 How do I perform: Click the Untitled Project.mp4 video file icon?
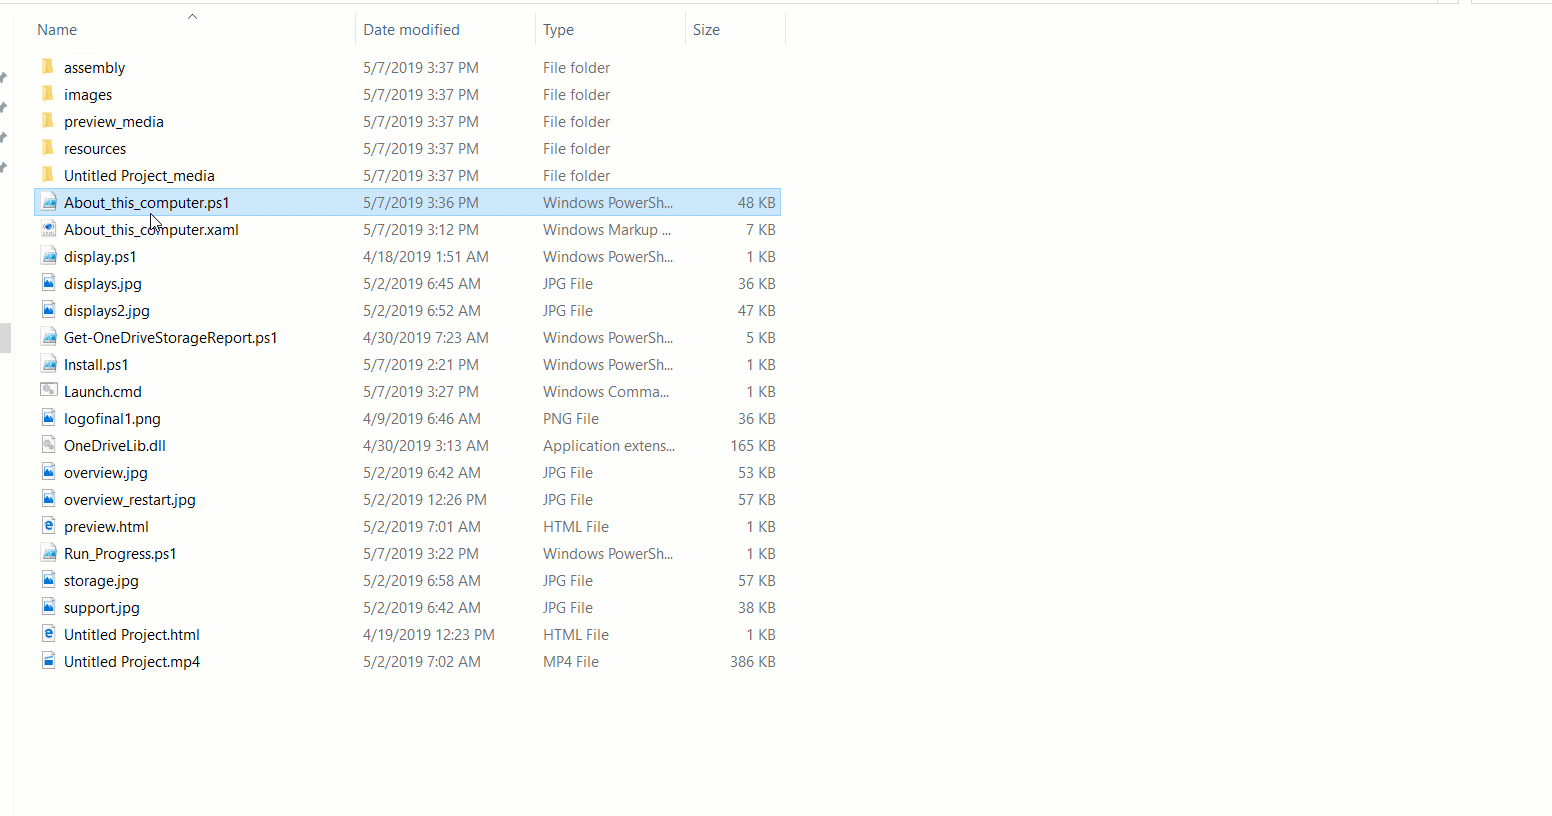[49, 661]
